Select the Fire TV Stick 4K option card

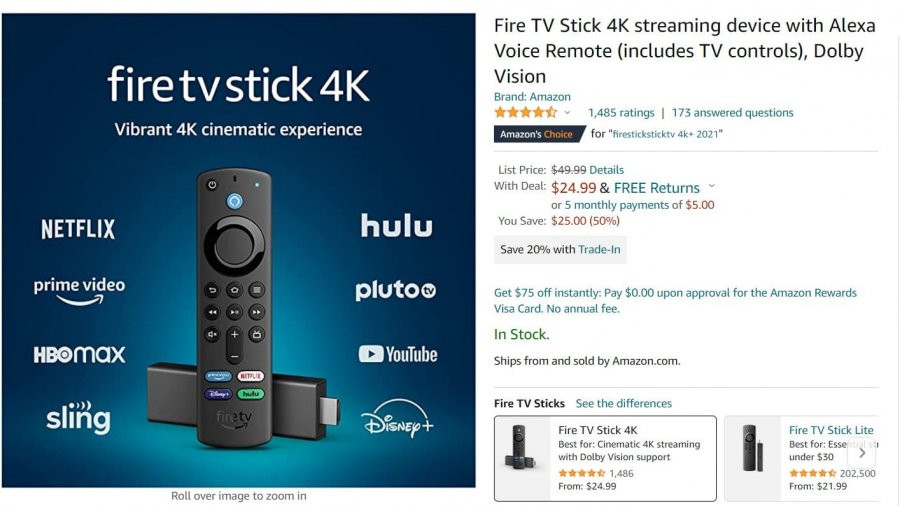[x=605, y=458]
